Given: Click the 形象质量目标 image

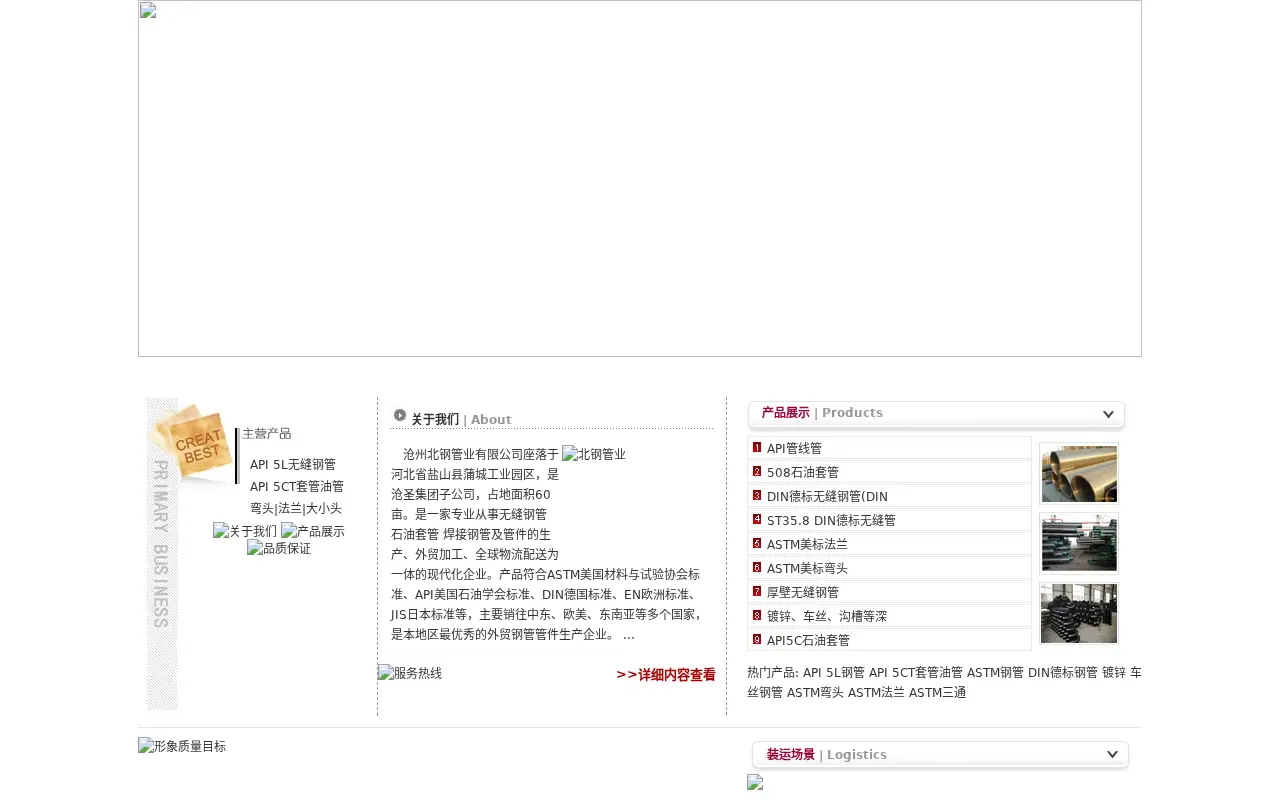Looking at the screenshot, I should click(182, 746).
